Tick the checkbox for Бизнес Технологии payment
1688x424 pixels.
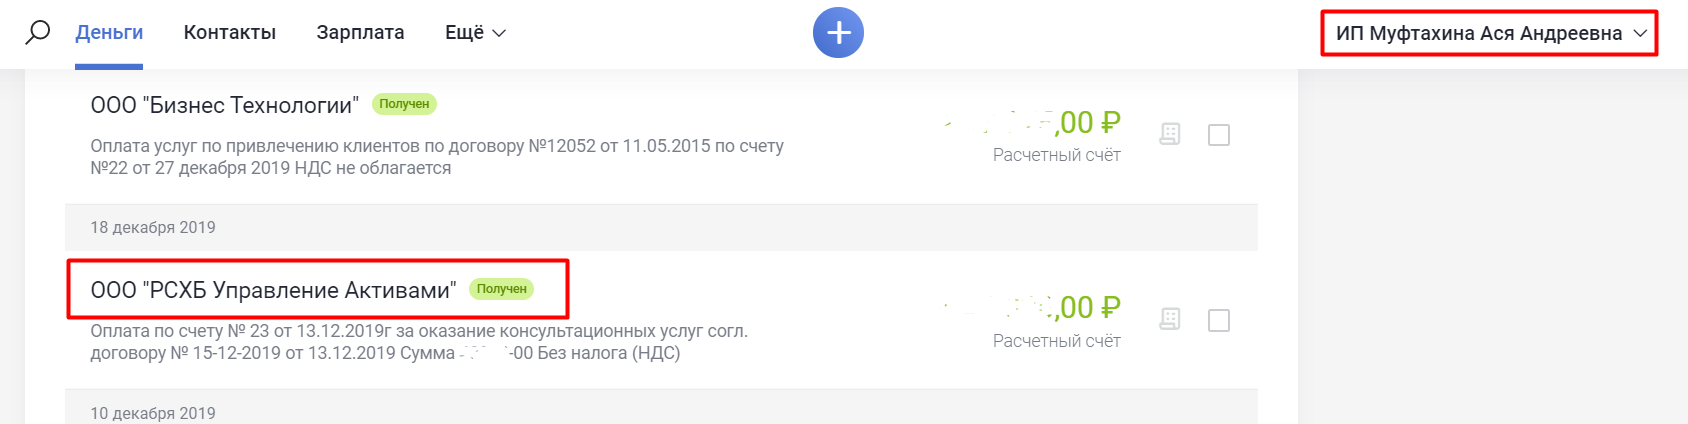(x=1218, y=134)
